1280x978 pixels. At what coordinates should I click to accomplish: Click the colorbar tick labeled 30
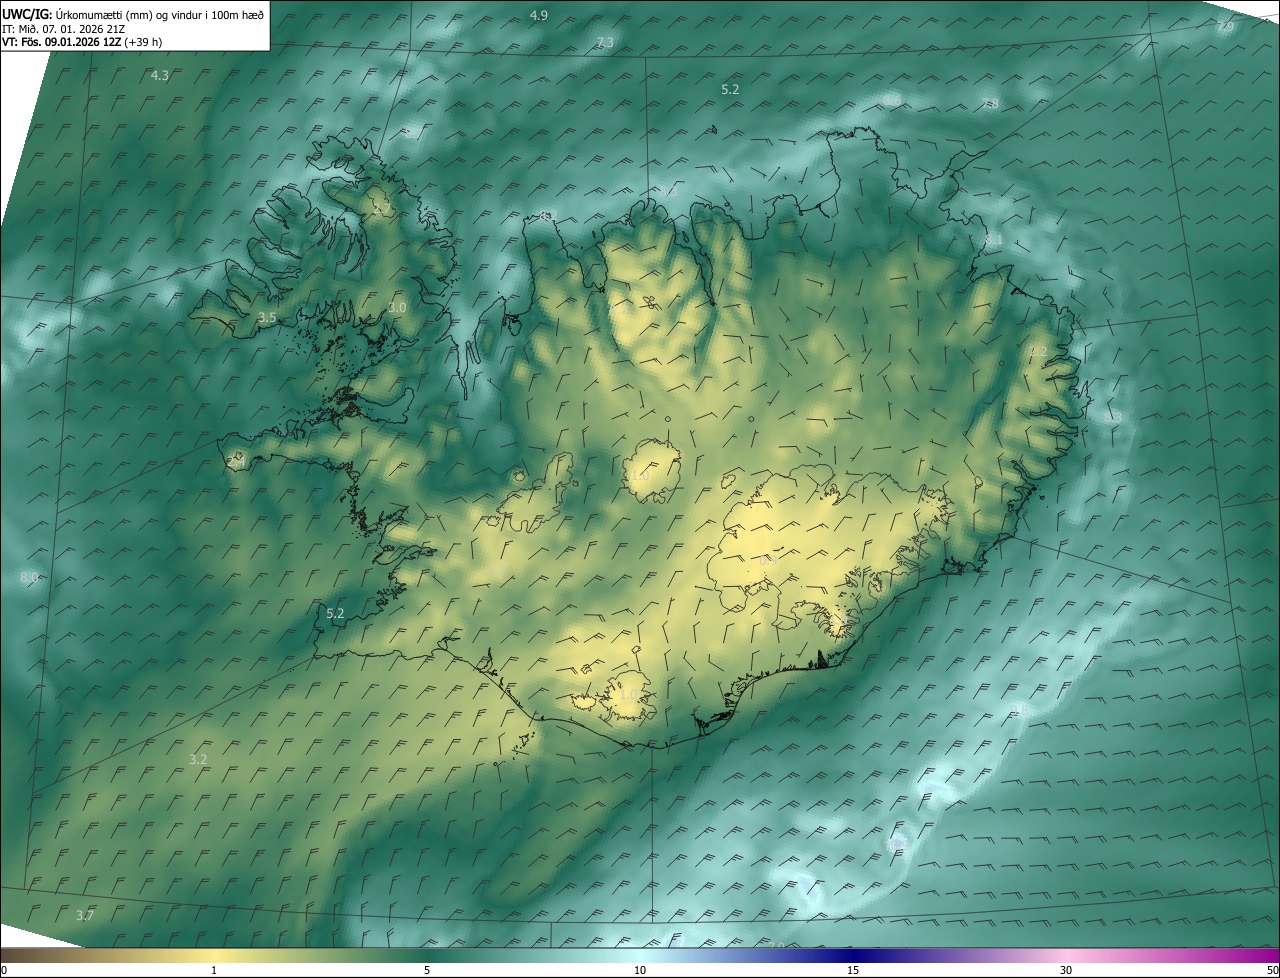pyautogui.click(x=1066, y=970)
